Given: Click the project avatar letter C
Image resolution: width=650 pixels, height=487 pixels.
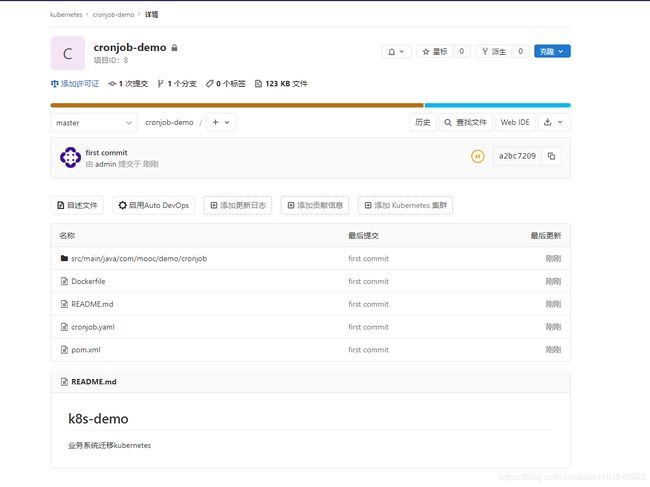Looking at the screenshot, I should point(68,53).
